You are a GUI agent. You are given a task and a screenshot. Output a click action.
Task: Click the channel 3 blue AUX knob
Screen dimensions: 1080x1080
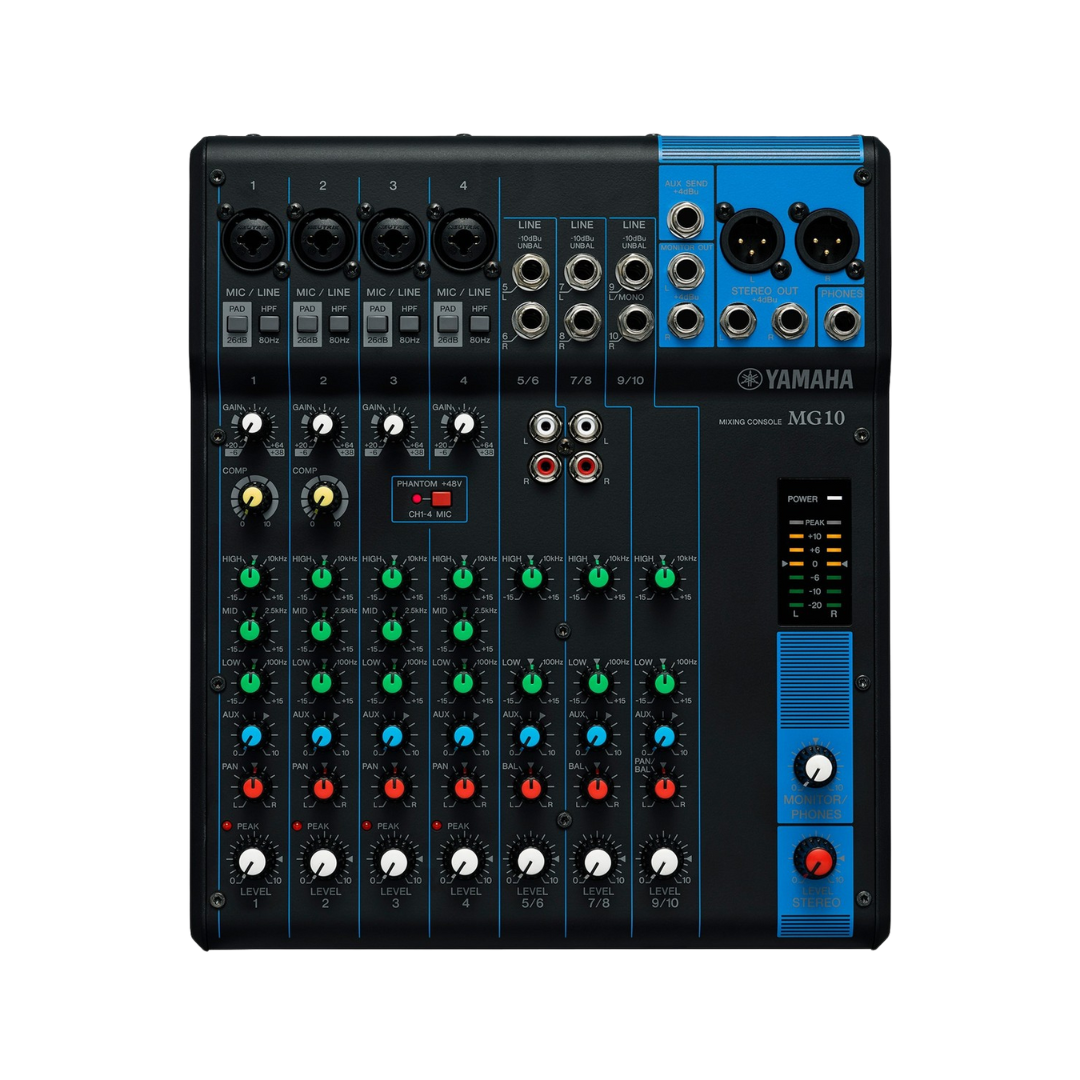point(393,736)
